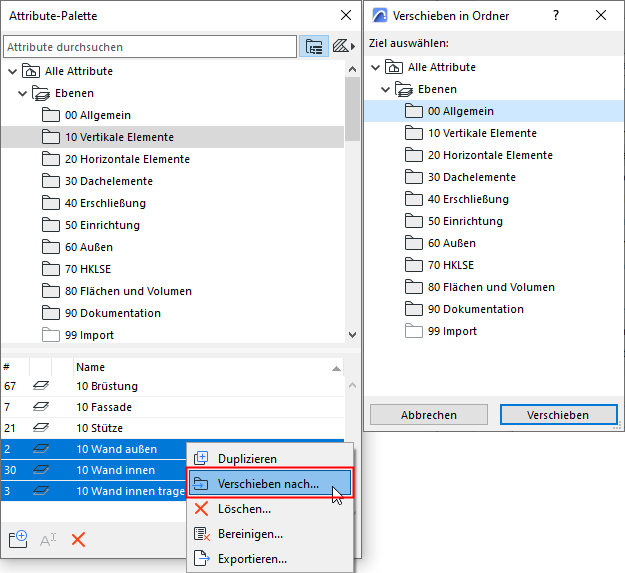
Task: Select 60 Außen target in dialog
Action: 493,243
